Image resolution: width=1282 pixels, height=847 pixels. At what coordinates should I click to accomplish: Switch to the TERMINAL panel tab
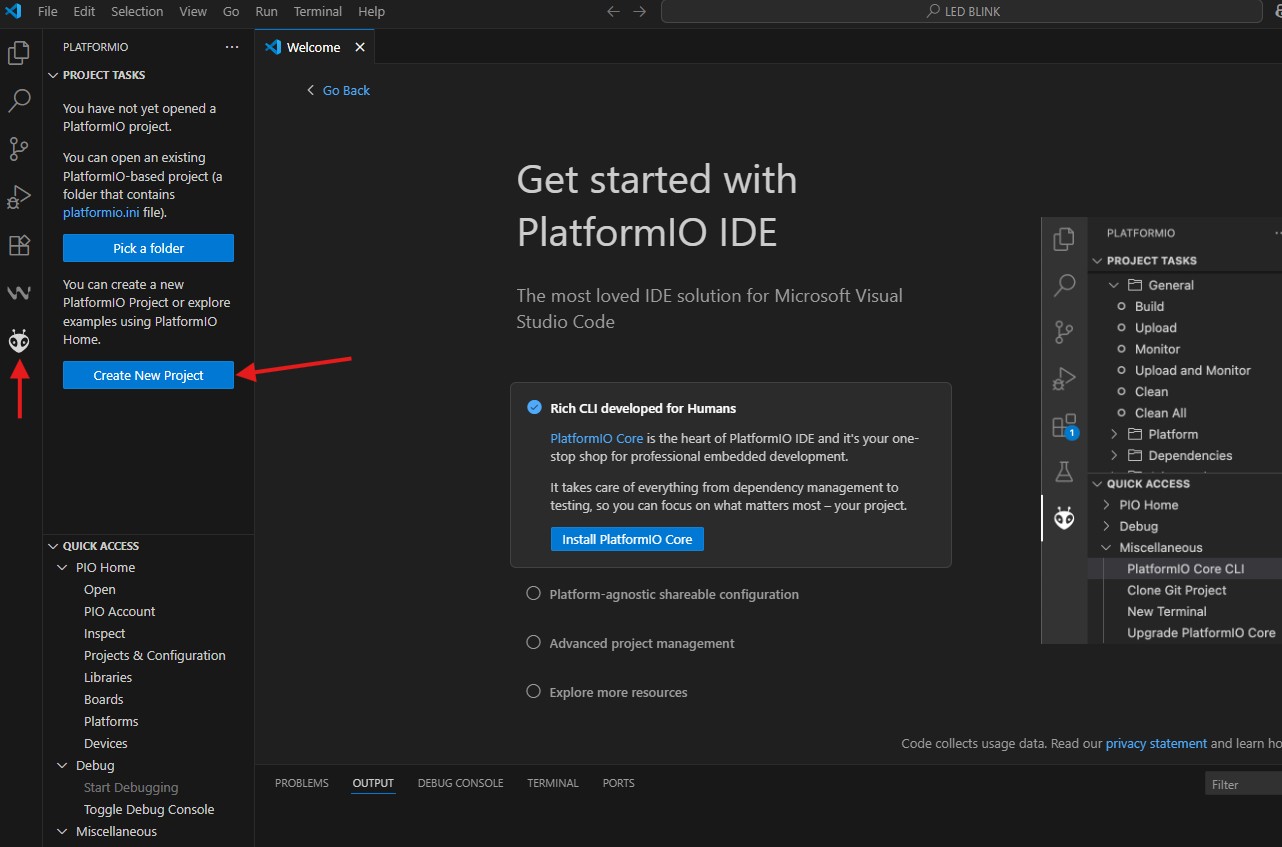[553, 783]
